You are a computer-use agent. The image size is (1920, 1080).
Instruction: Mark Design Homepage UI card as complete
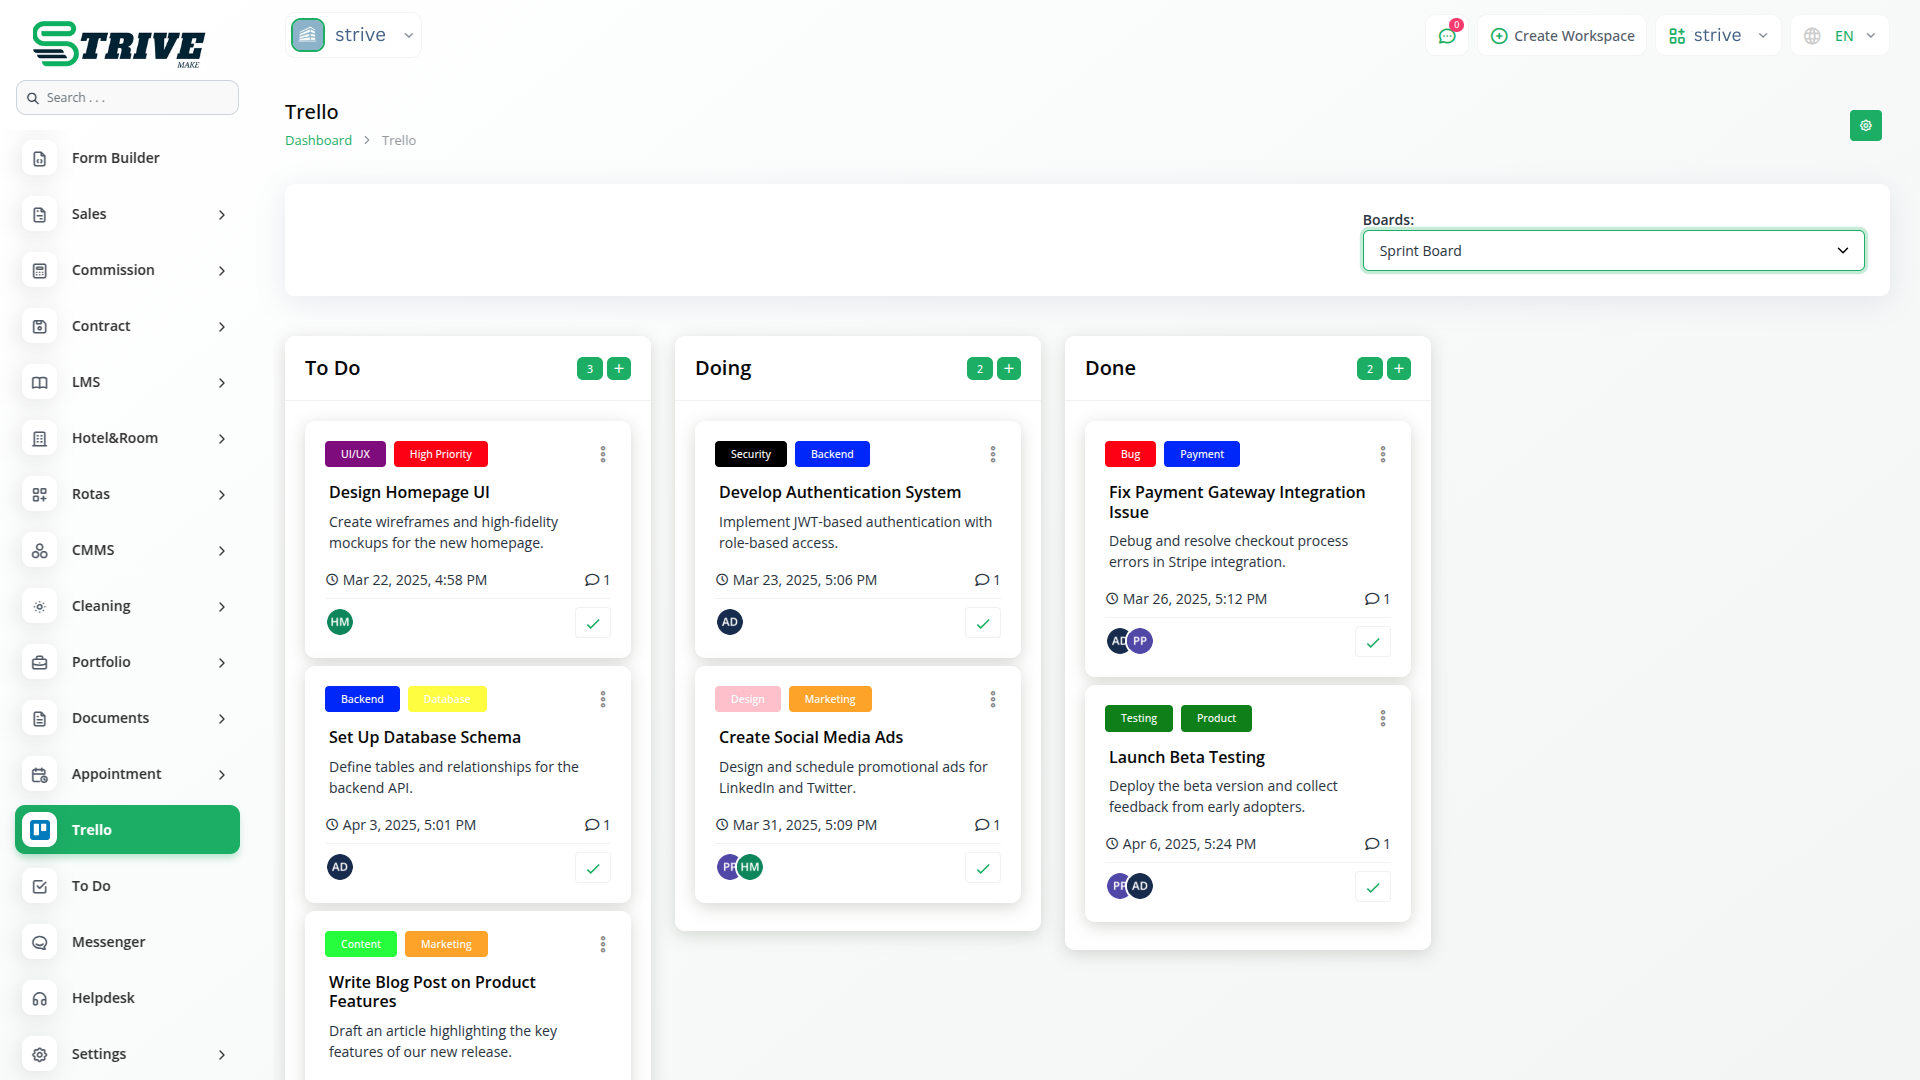593,623
